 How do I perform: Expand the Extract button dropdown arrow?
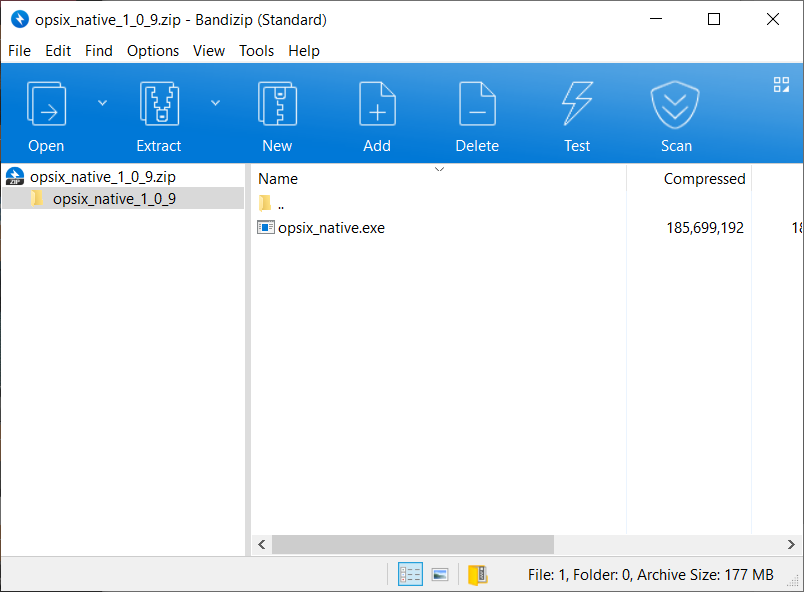click(215, 103)
